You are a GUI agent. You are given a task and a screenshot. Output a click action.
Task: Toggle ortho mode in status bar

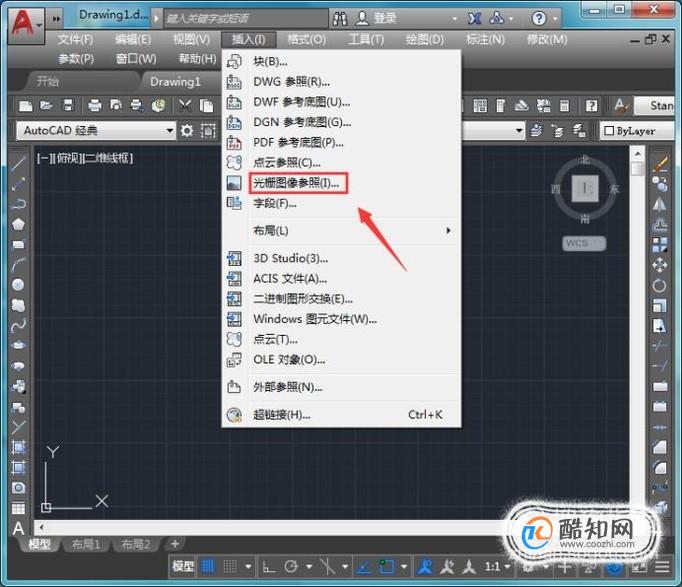coord(269,567)
